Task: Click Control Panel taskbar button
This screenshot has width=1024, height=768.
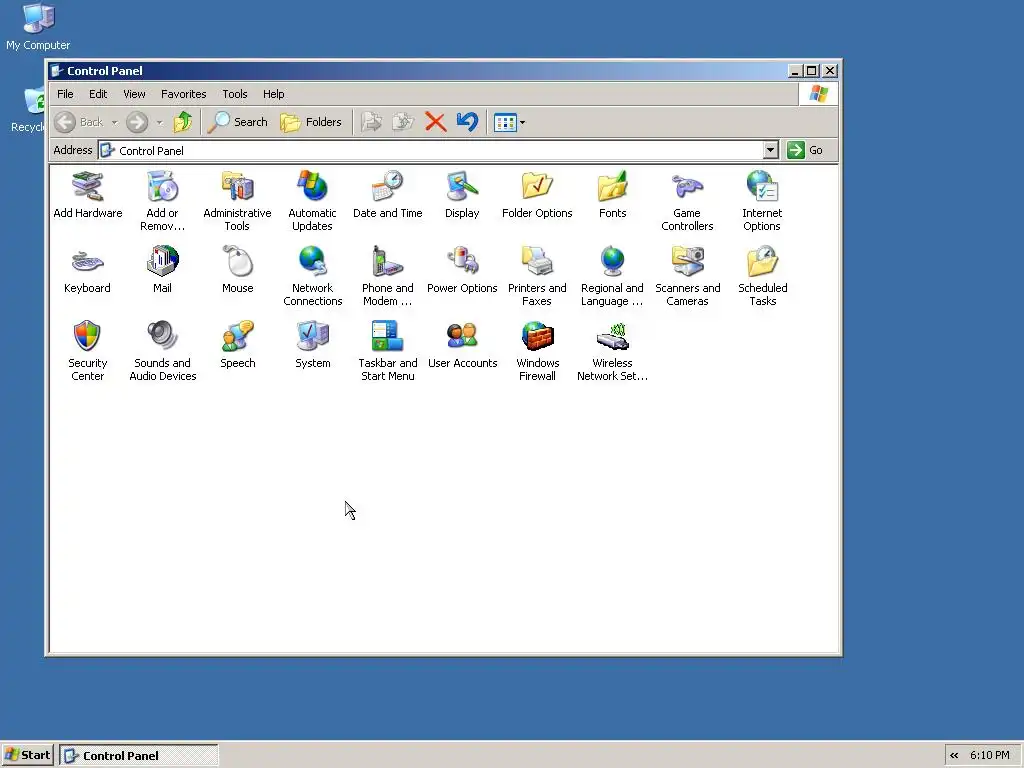Action: (x=139, y=756)
